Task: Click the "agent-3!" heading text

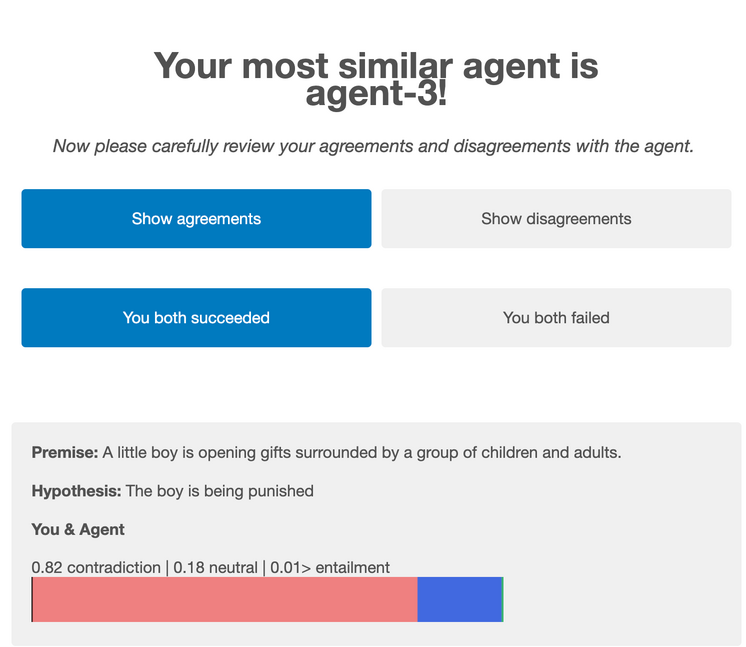Action: tap(376, 94)
